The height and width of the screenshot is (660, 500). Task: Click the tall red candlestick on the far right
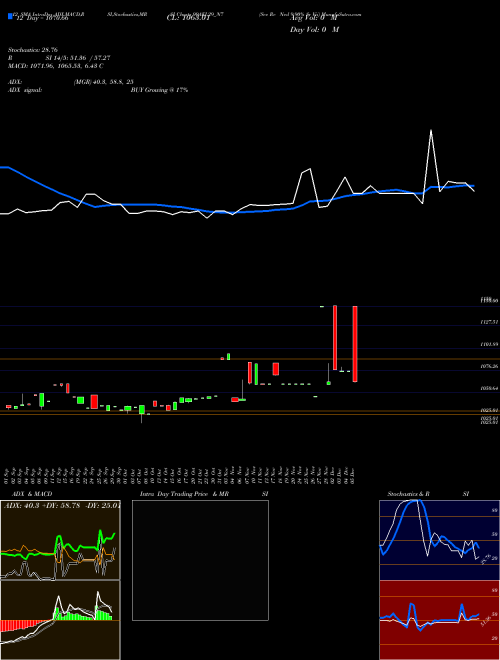point(355,344)
